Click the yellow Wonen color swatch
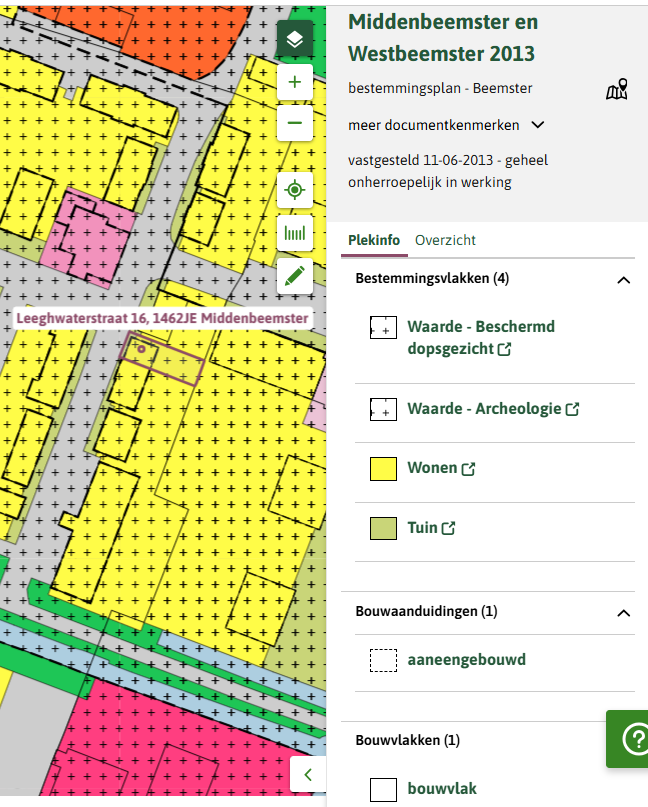This screenshot has width=648, height=807. coord(383,469)
